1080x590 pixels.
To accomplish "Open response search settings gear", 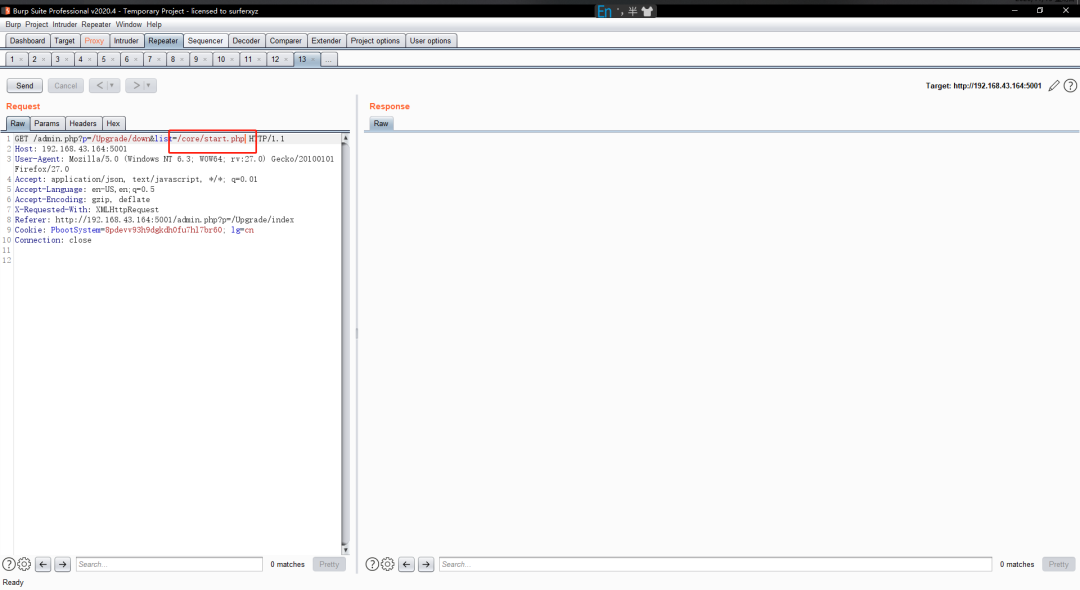I will tap(388, 564).
